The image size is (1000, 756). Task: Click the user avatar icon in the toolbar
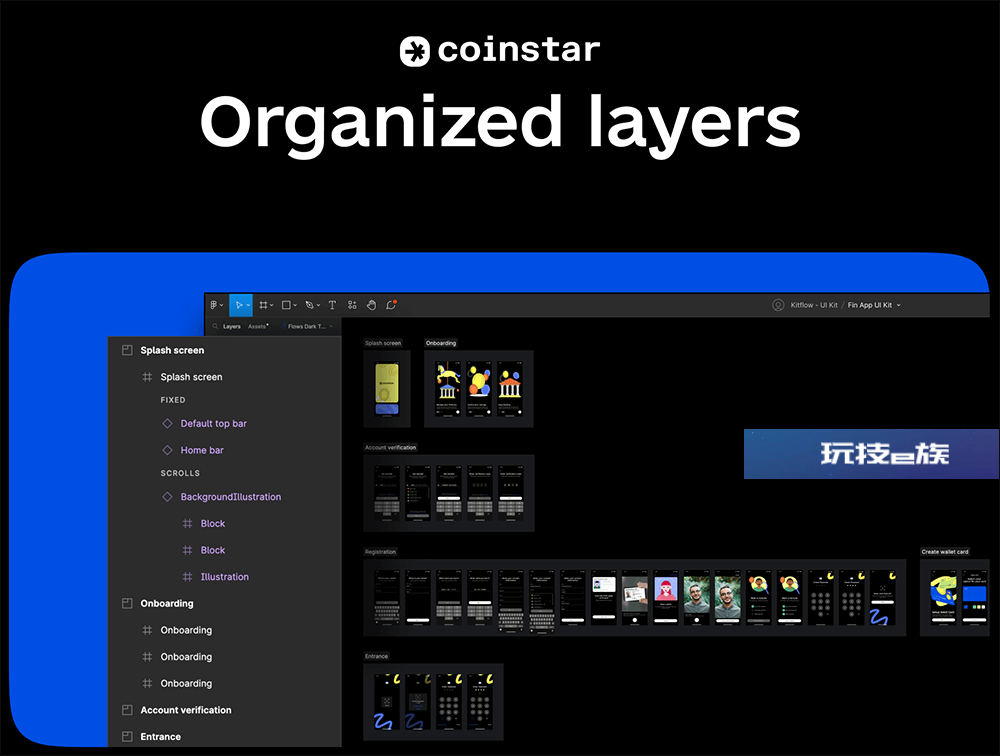[778, 305]
